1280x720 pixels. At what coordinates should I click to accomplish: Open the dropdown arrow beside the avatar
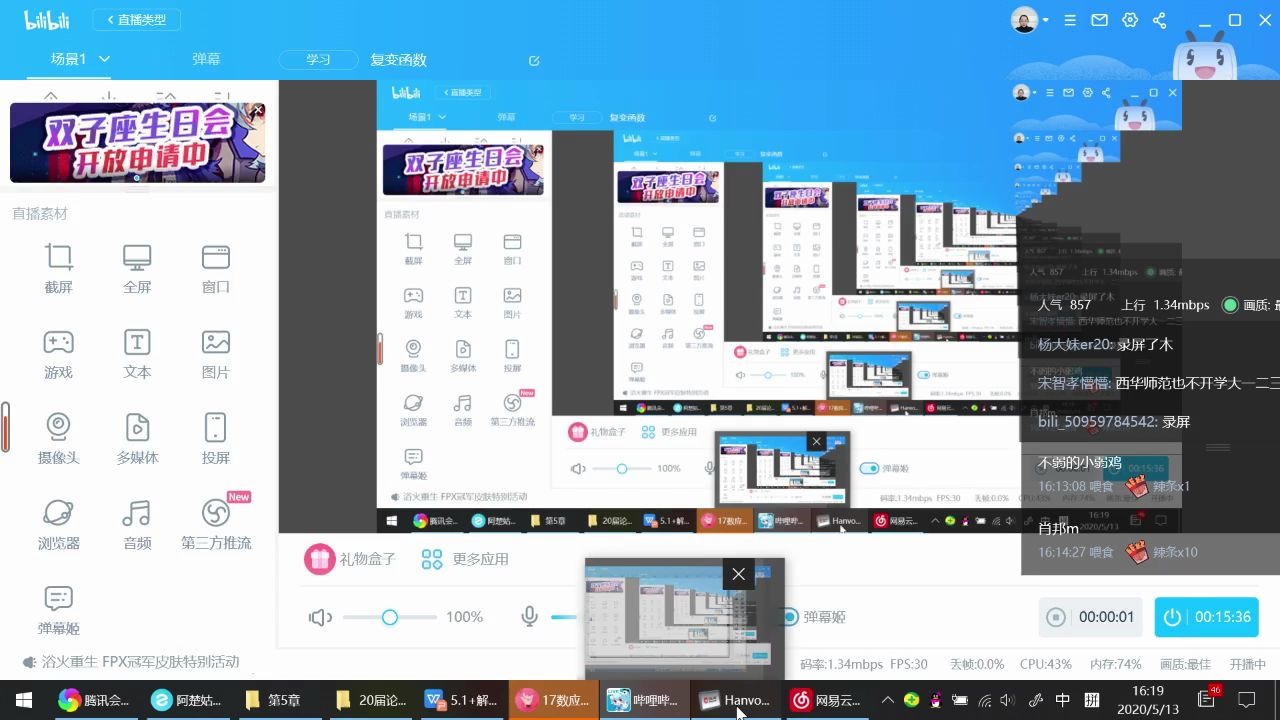pos(1046,20)
